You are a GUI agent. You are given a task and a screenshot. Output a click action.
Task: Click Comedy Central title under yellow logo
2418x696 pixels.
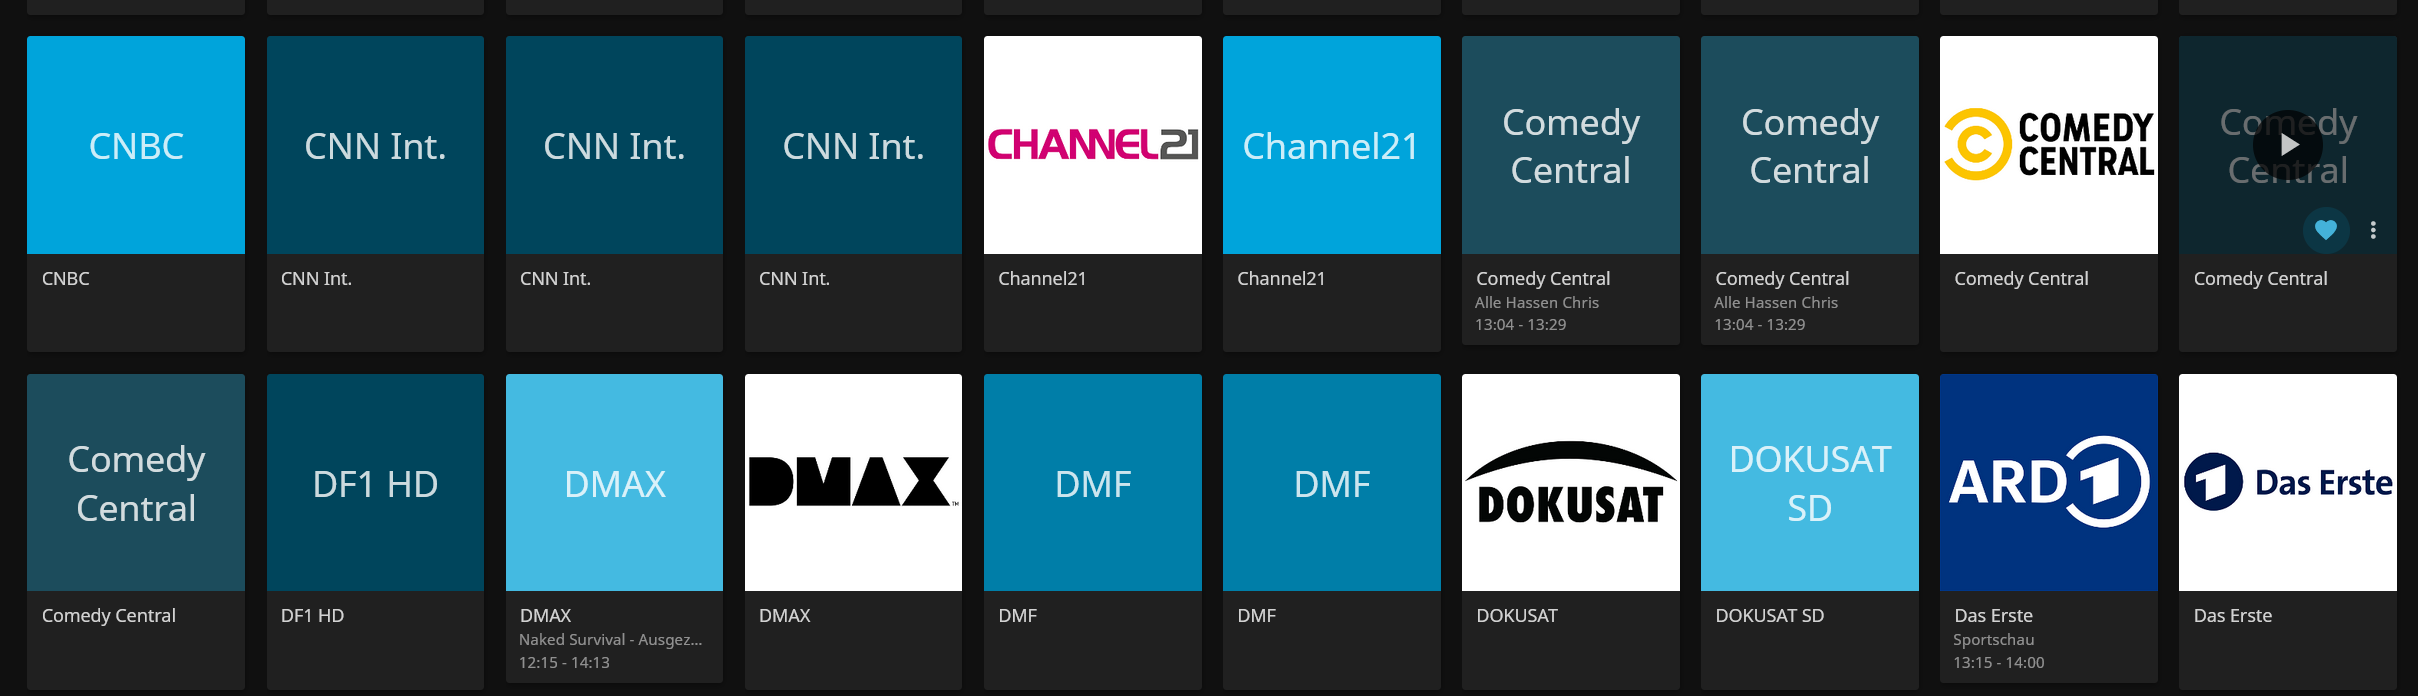pos(2021,278)
